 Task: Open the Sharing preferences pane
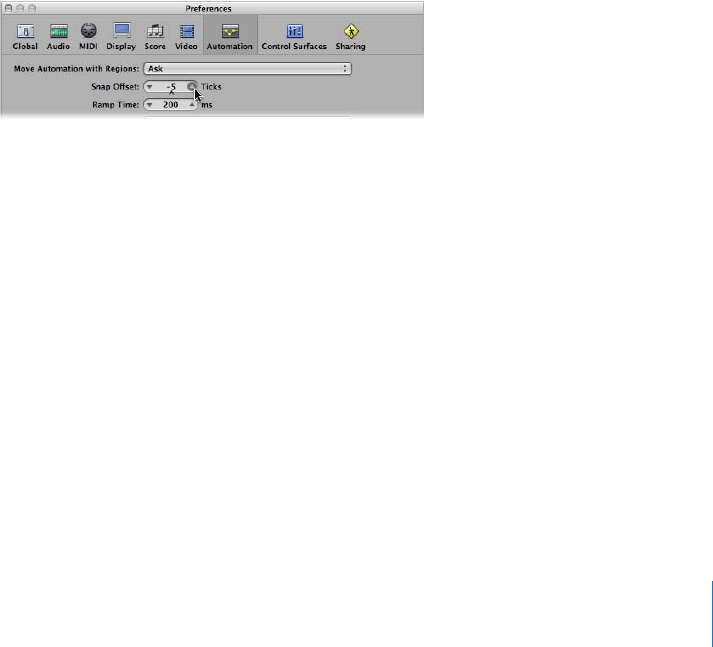coord(350,37)
